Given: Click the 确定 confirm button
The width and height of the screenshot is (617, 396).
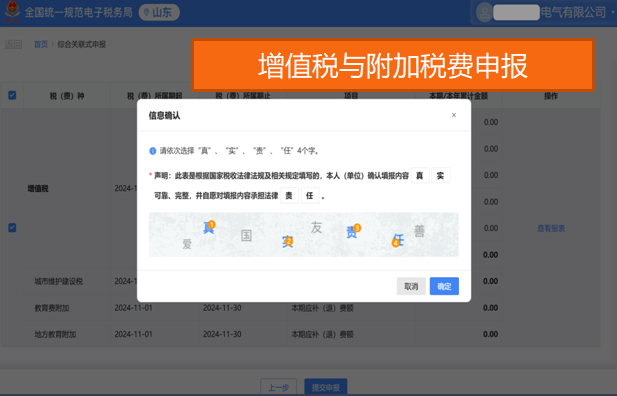Looking at the screenshot, I should pyautogui.click(x=444, y=286).
